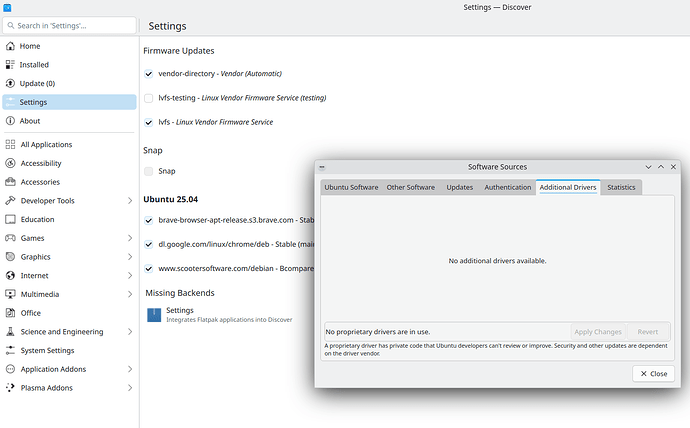
Task: Switch to the Statistics tab
Action: [x=620, y=187]
